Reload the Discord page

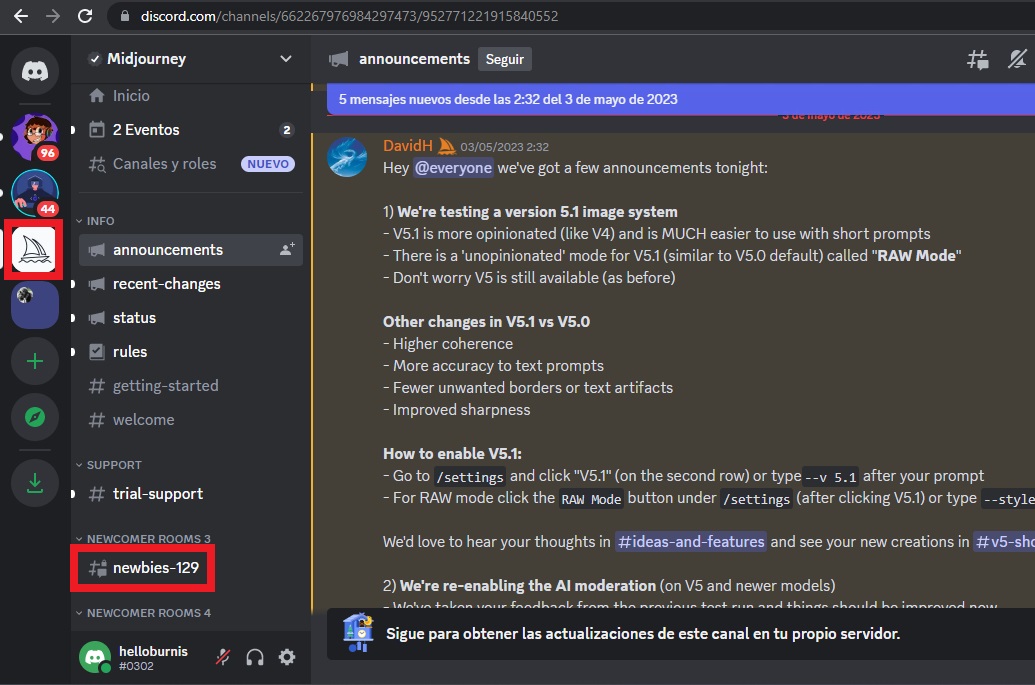pos(85,16)
